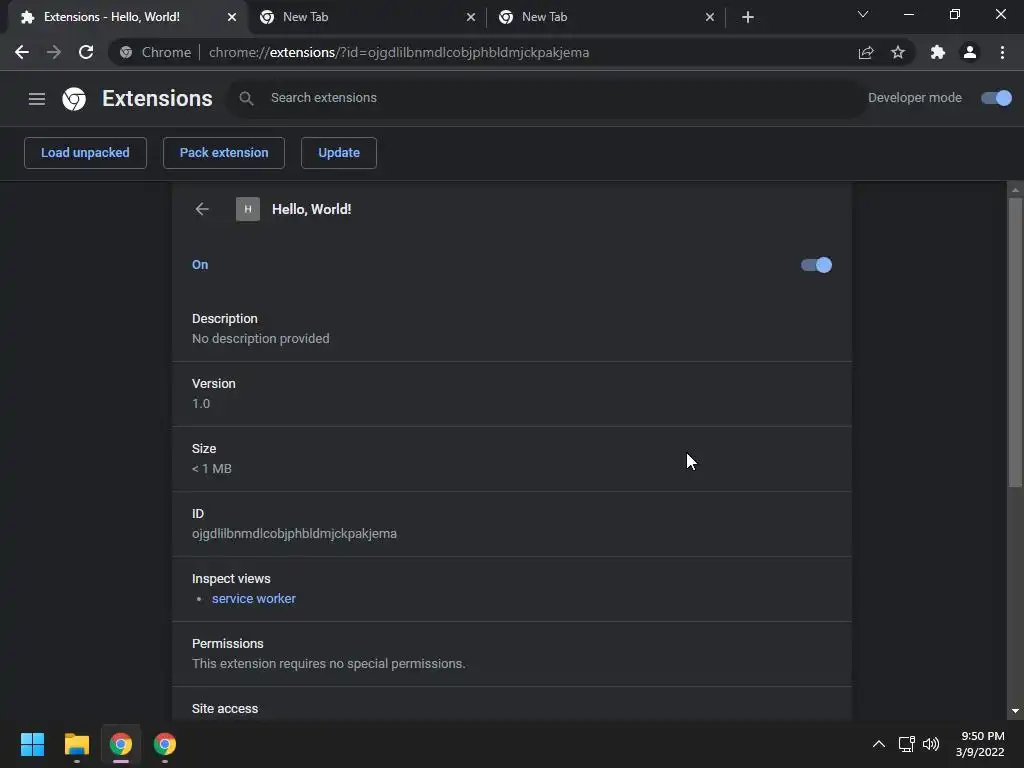Click the Site access heading

pos(225,709)
